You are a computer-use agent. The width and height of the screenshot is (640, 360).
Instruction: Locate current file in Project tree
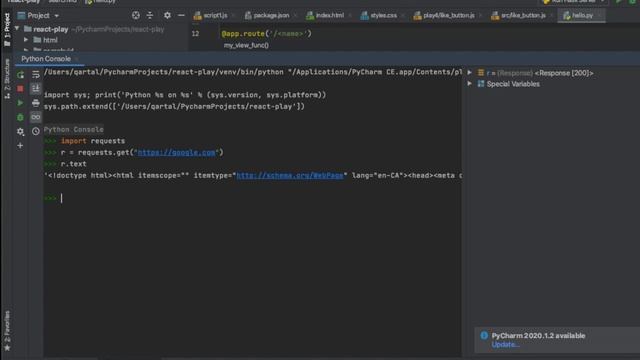click(x=136, y=16)
